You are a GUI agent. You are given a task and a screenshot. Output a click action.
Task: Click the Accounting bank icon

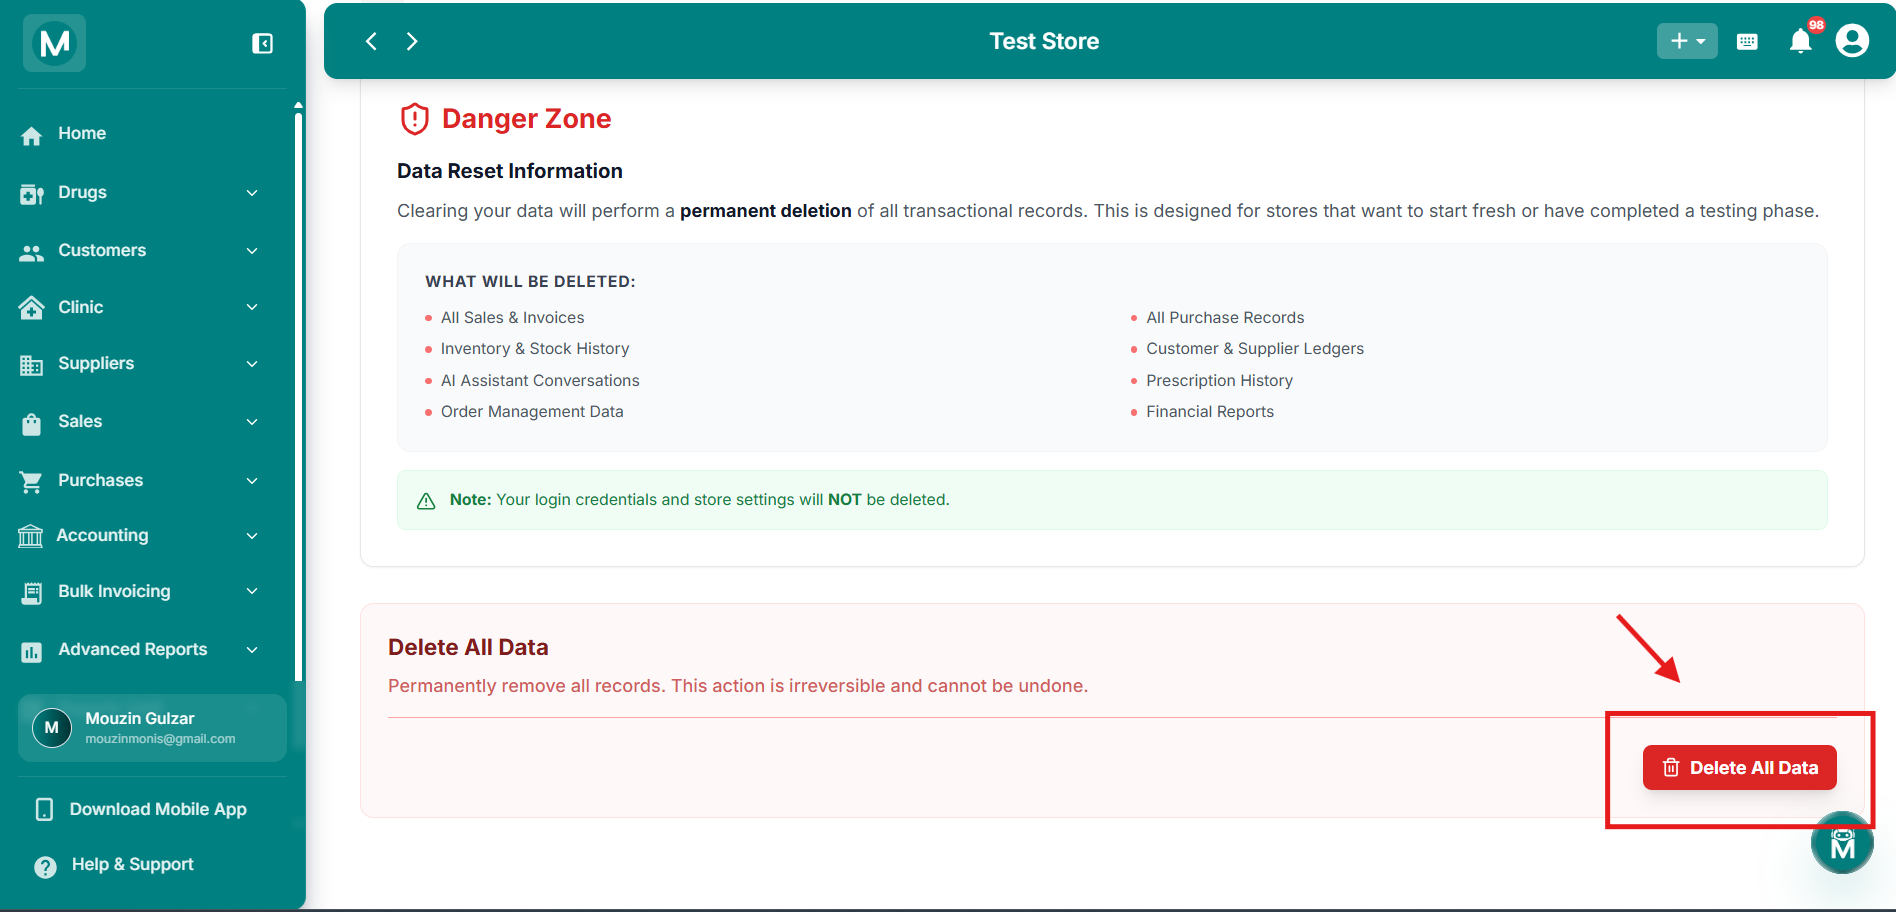pos(30,537)
